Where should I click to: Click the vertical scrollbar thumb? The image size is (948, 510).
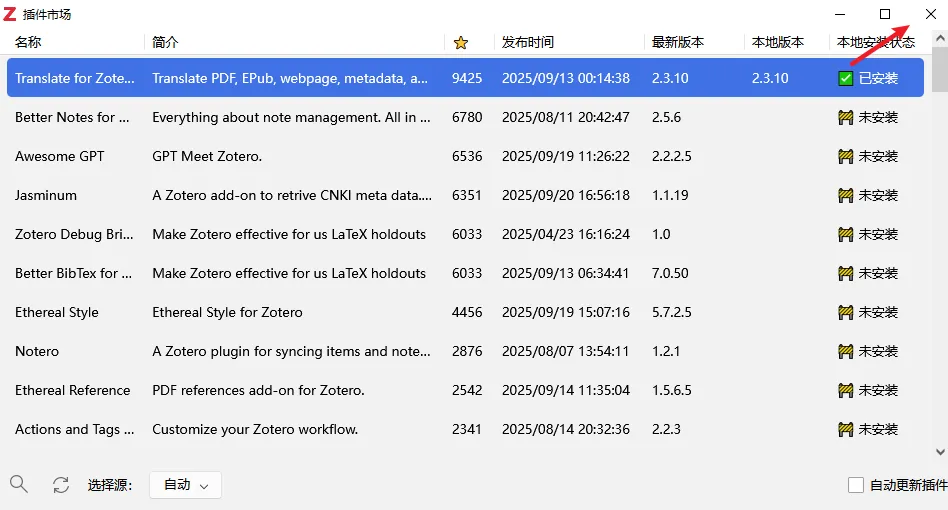coord(940,68)
